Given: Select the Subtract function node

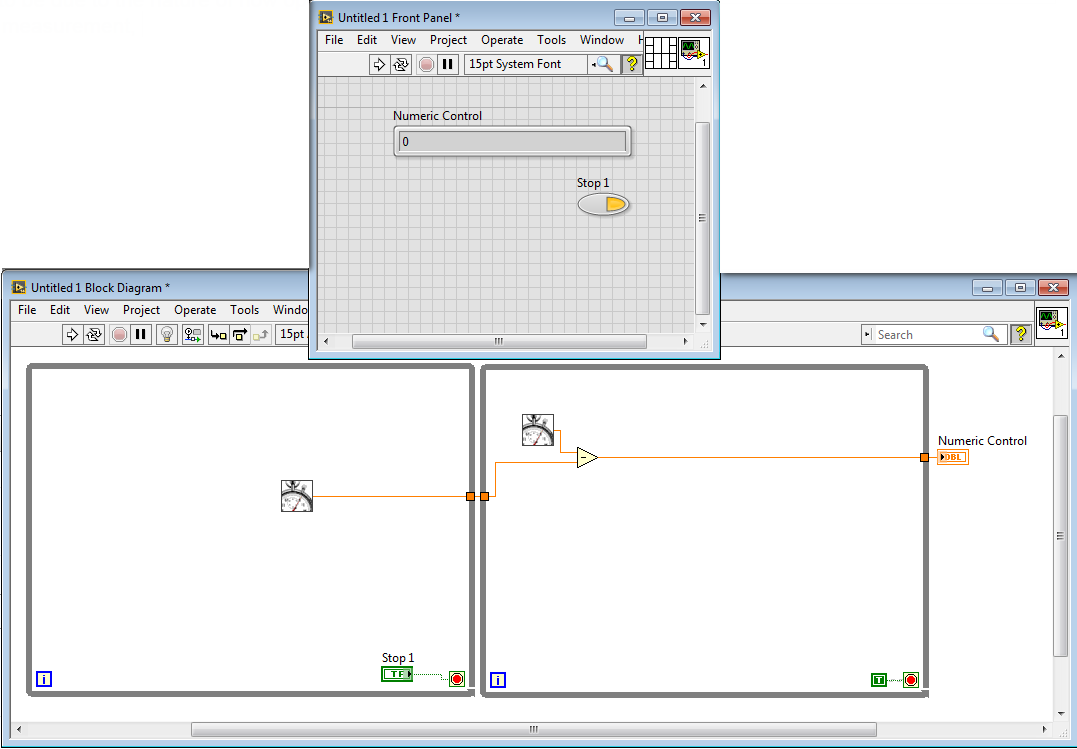Looking at the screenshot, I should (587, 458).
